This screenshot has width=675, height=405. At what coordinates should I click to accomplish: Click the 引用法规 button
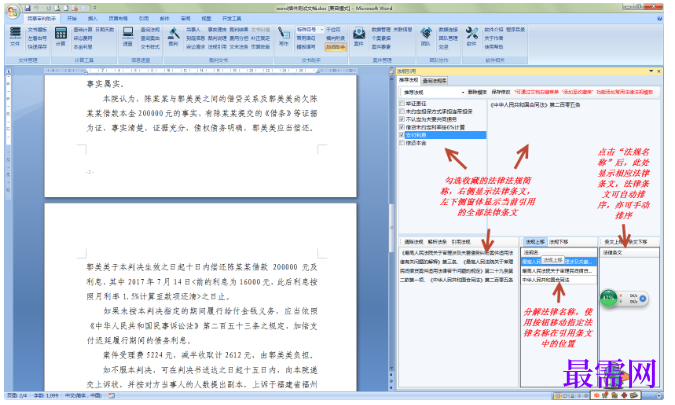point(461,241)
